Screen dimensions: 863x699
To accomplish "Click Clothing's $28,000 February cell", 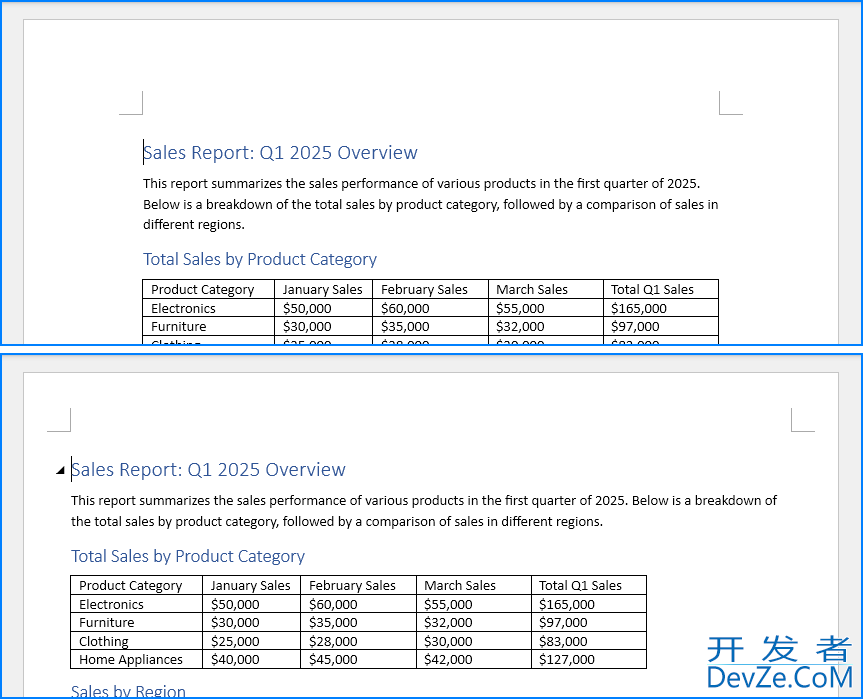I will pyautogui.click(x=358, y=641).
